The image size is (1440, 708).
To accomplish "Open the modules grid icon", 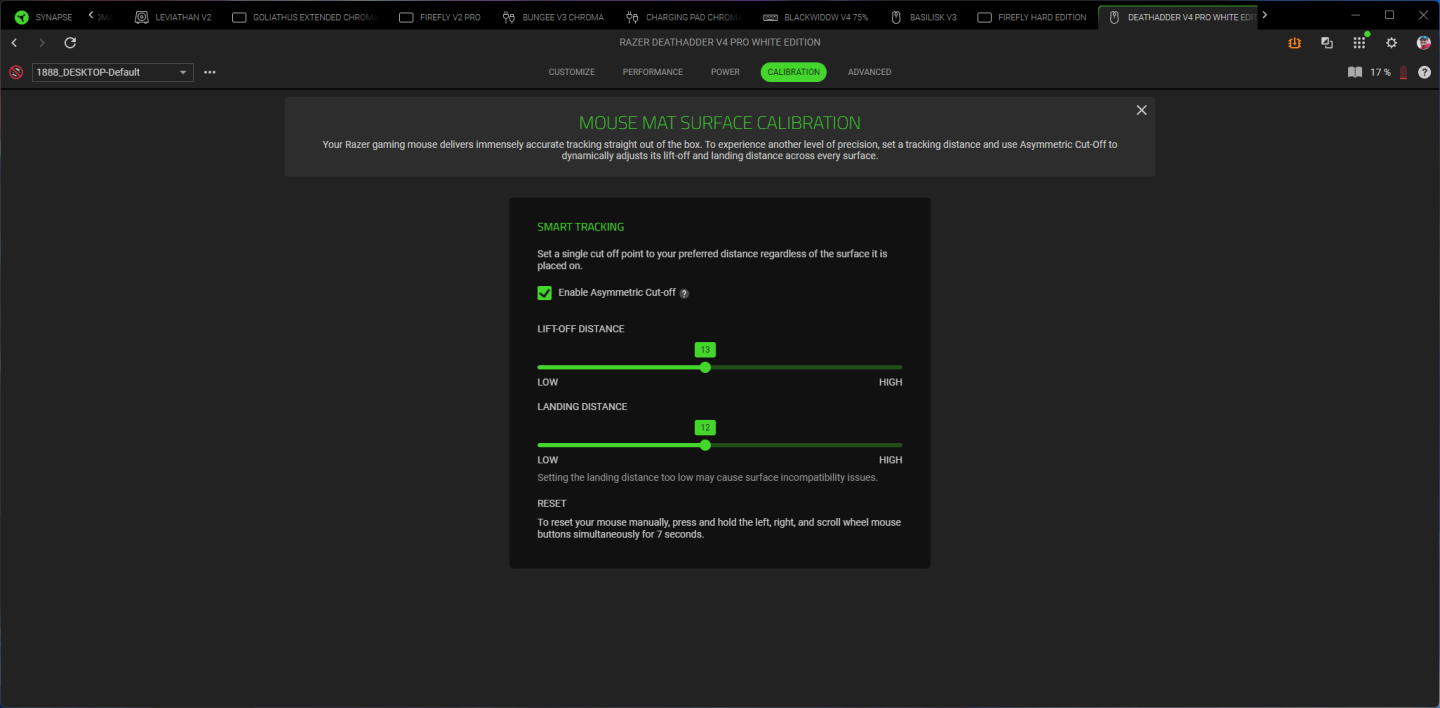I will (1359, 43).
